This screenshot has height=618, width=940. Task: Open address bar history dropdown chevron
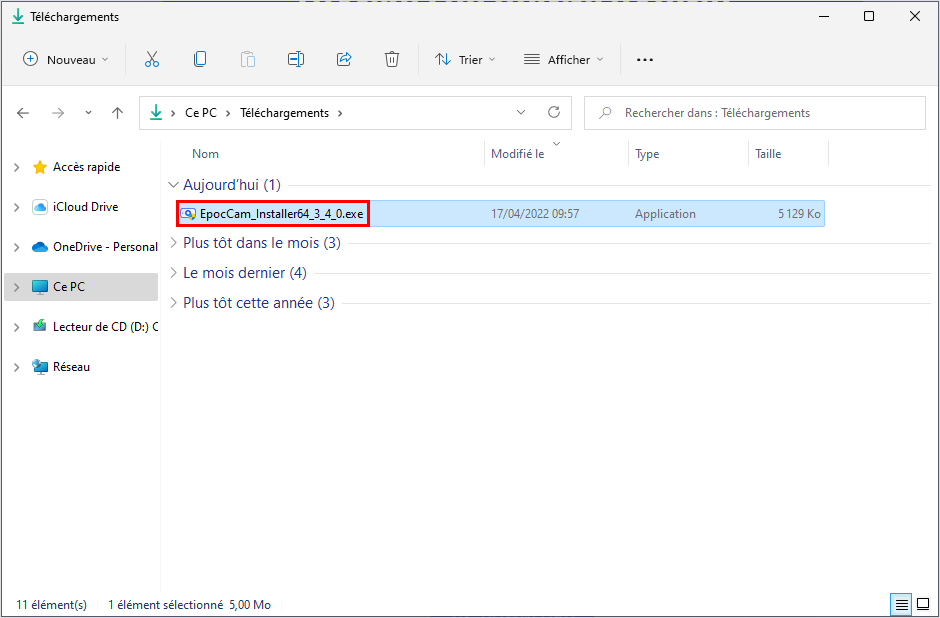tap(521, 112)
